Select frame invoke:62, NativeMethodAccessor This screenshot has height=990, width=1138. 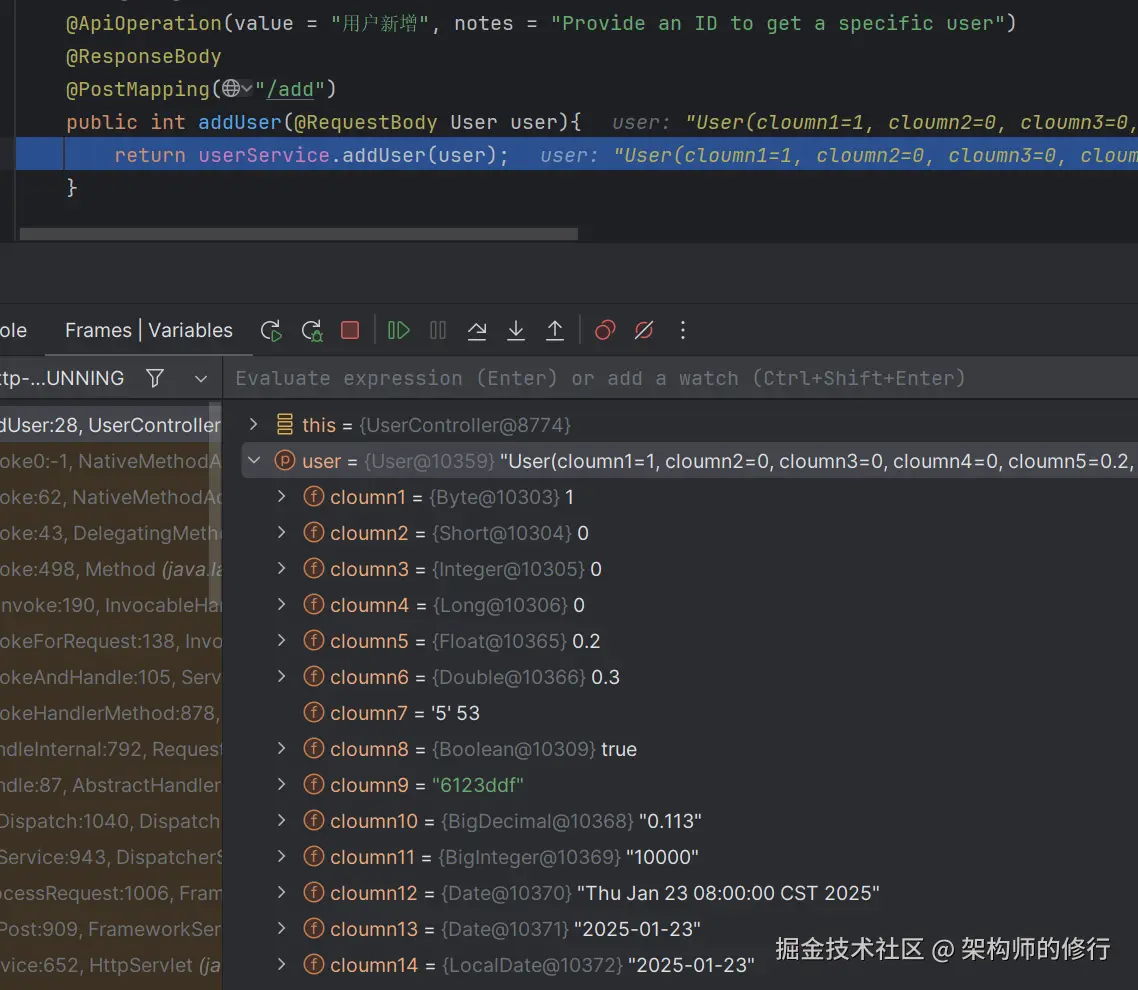[110, 497]
